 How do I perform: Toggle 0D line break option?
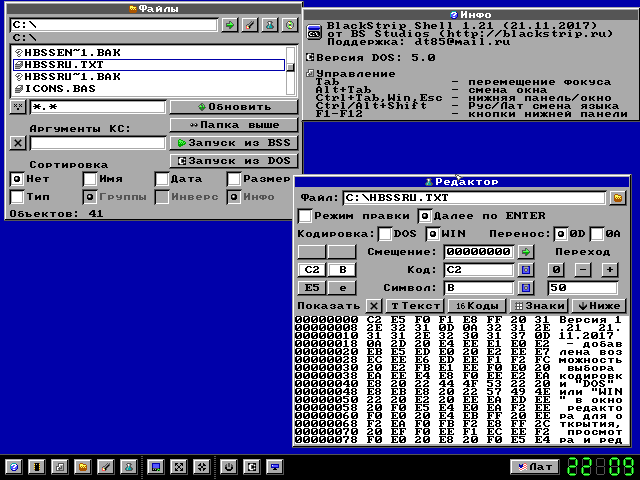tap(561, 234)
